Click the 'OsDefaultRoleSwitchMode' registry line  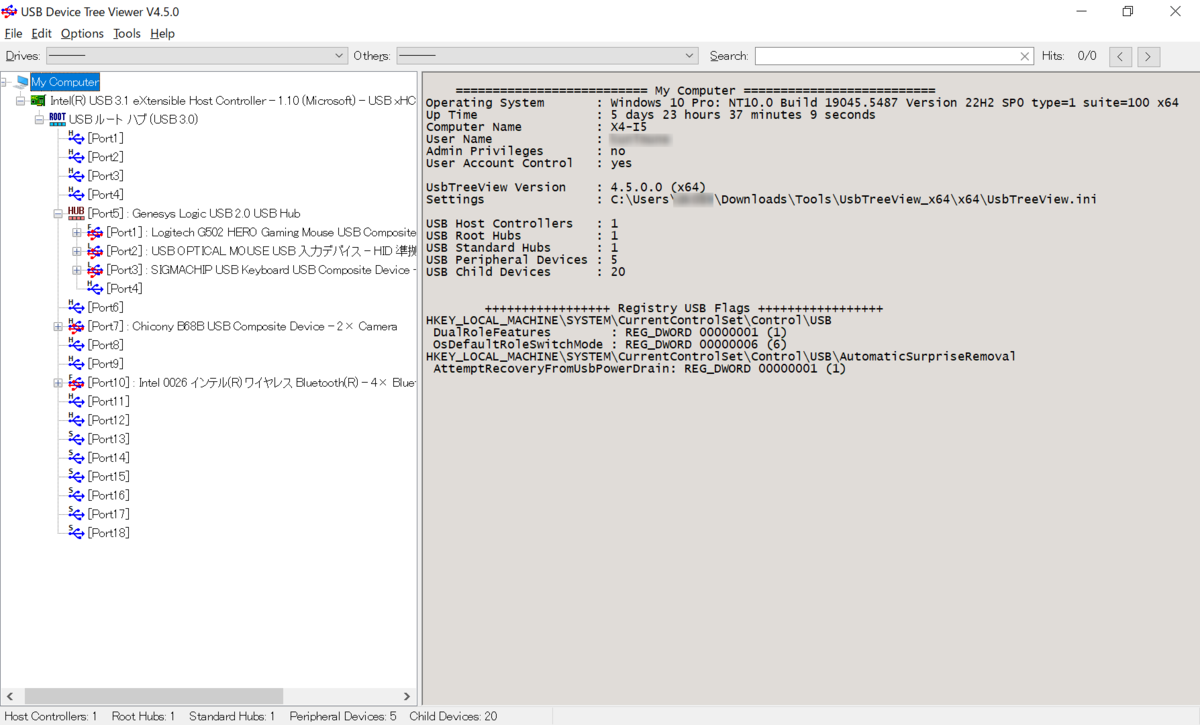(x=610, y=344)
